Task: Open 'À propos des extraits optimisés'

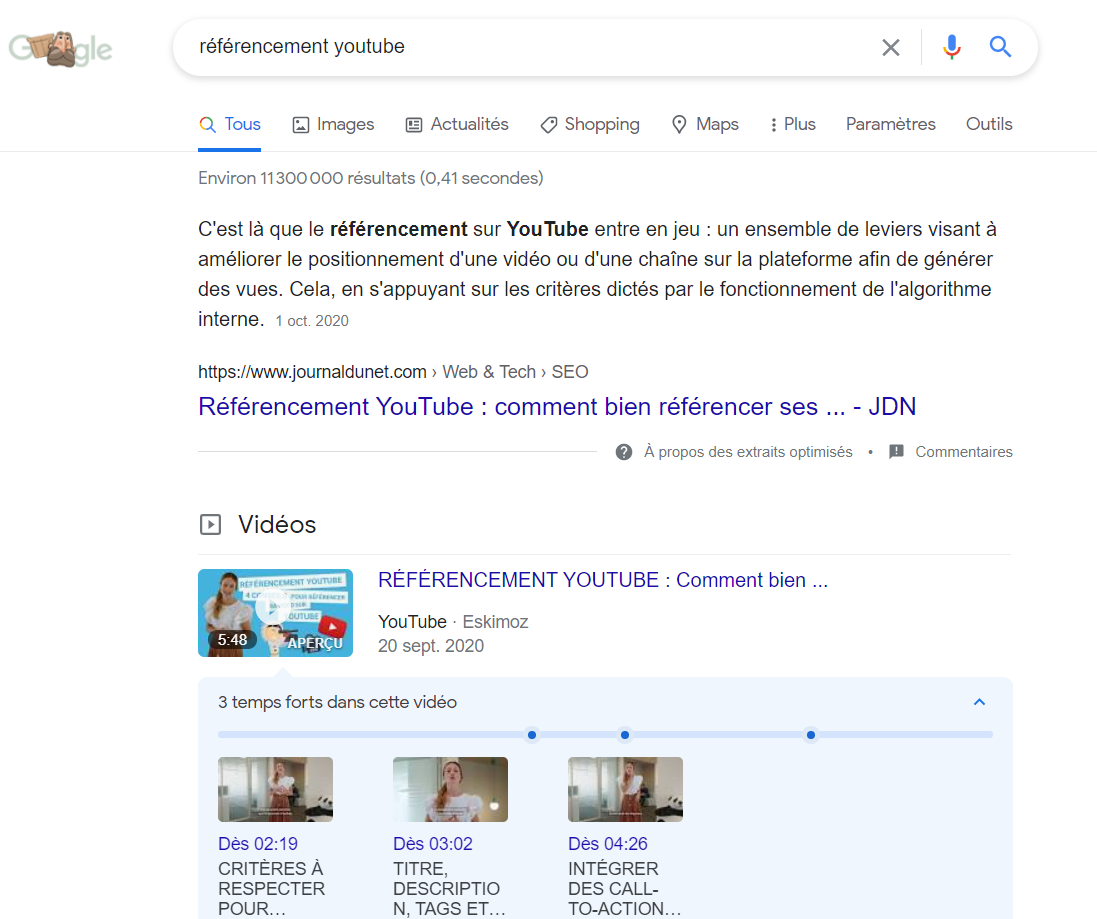Action: coord(748,452)
